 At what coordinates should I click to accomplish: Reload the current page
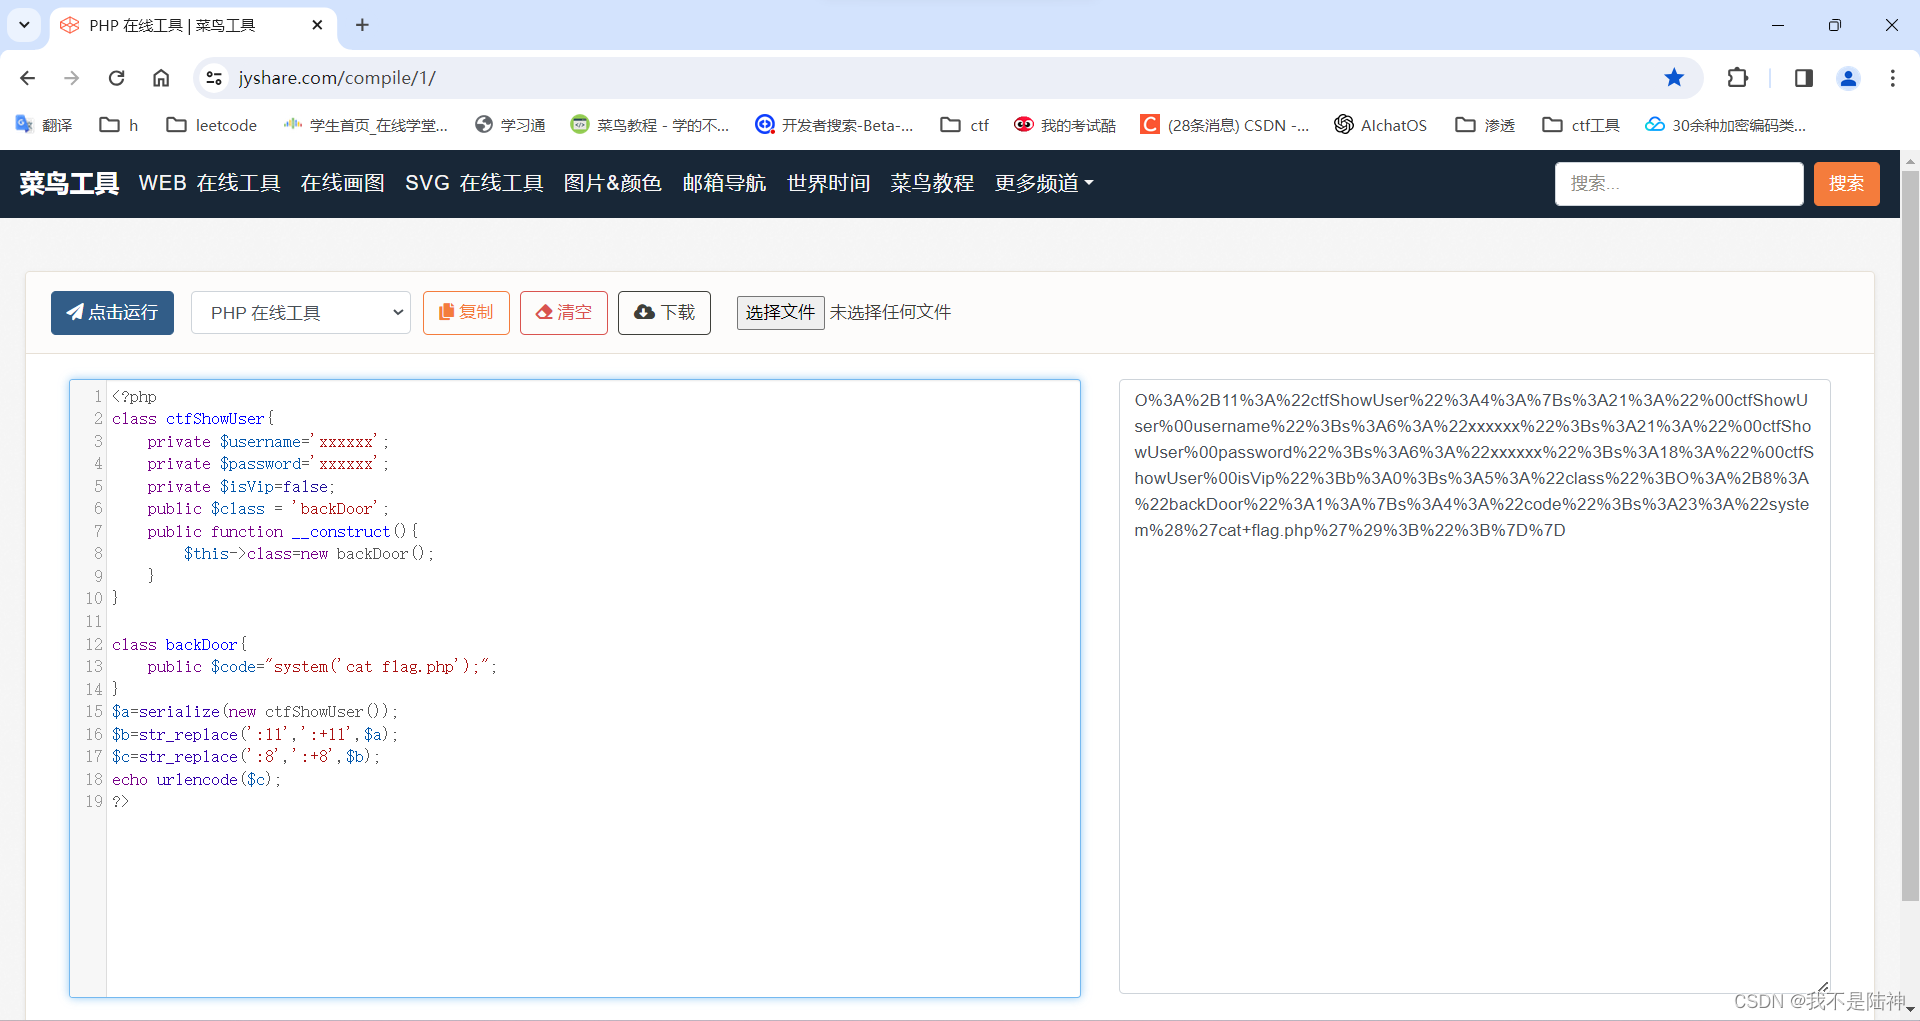(x=116, y=78)
